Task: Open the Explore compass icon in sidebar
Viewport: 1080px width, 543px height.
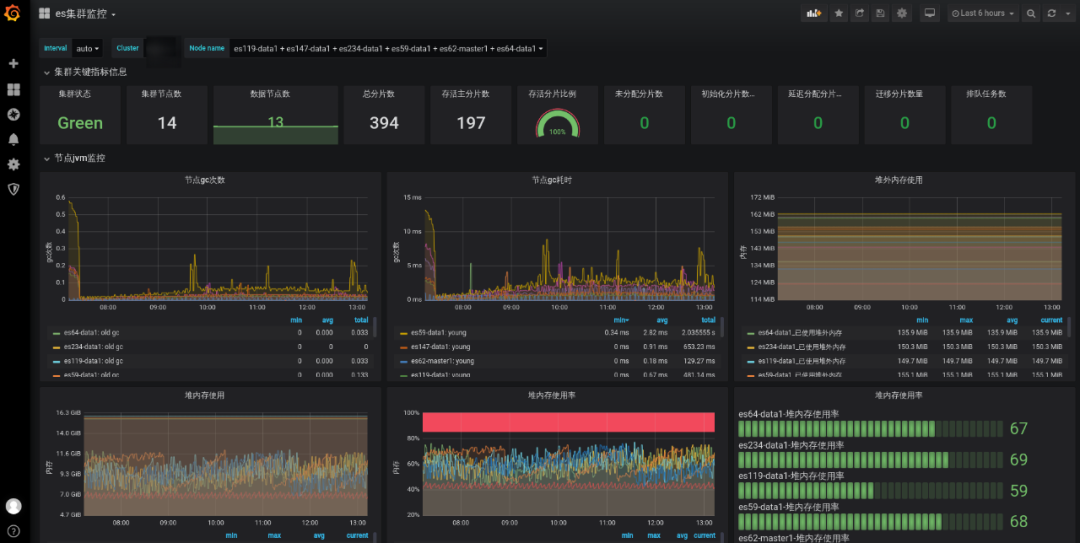Action: click(x=13, y=114)
